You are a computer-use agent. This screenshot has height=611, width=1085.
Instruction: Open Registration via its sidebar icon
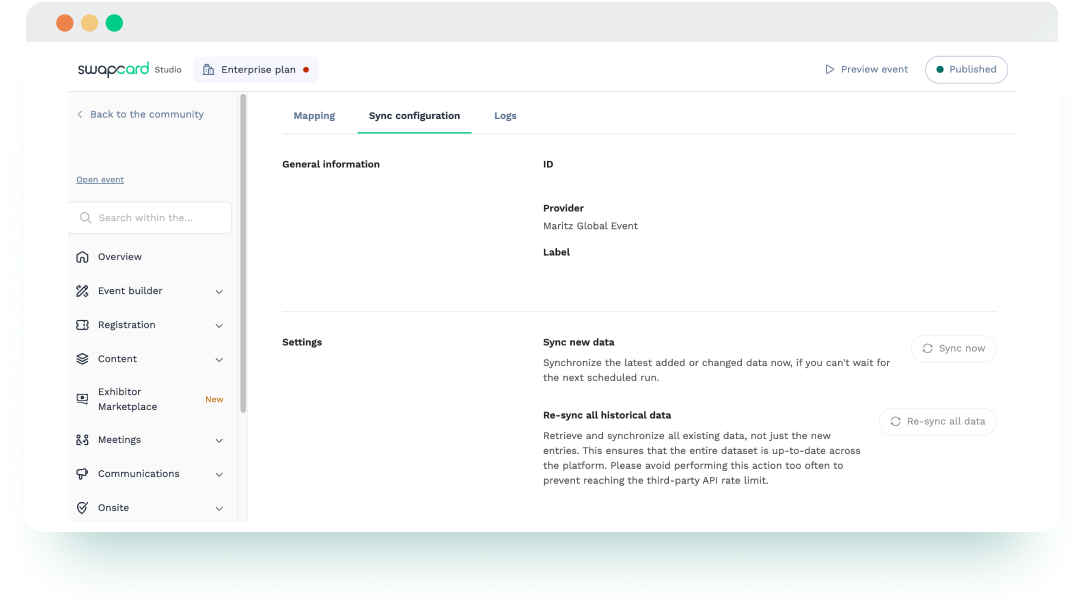pos(81,325)
